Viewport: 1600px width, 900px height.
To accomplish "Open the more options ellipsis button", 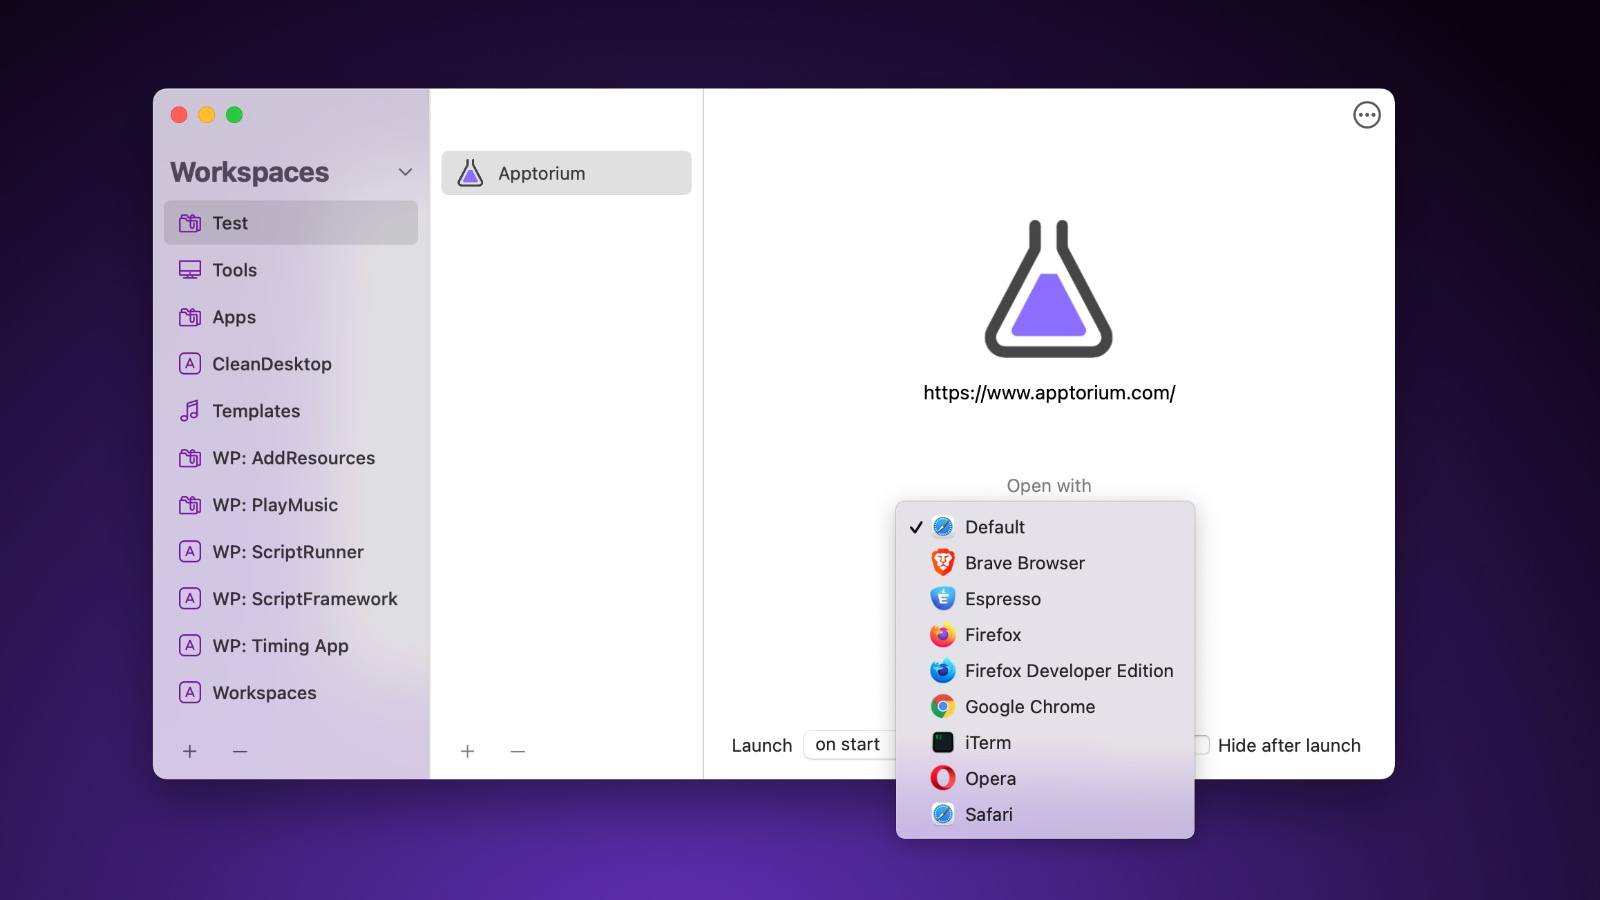I will pyautogui.click(x=1366, y=115).
